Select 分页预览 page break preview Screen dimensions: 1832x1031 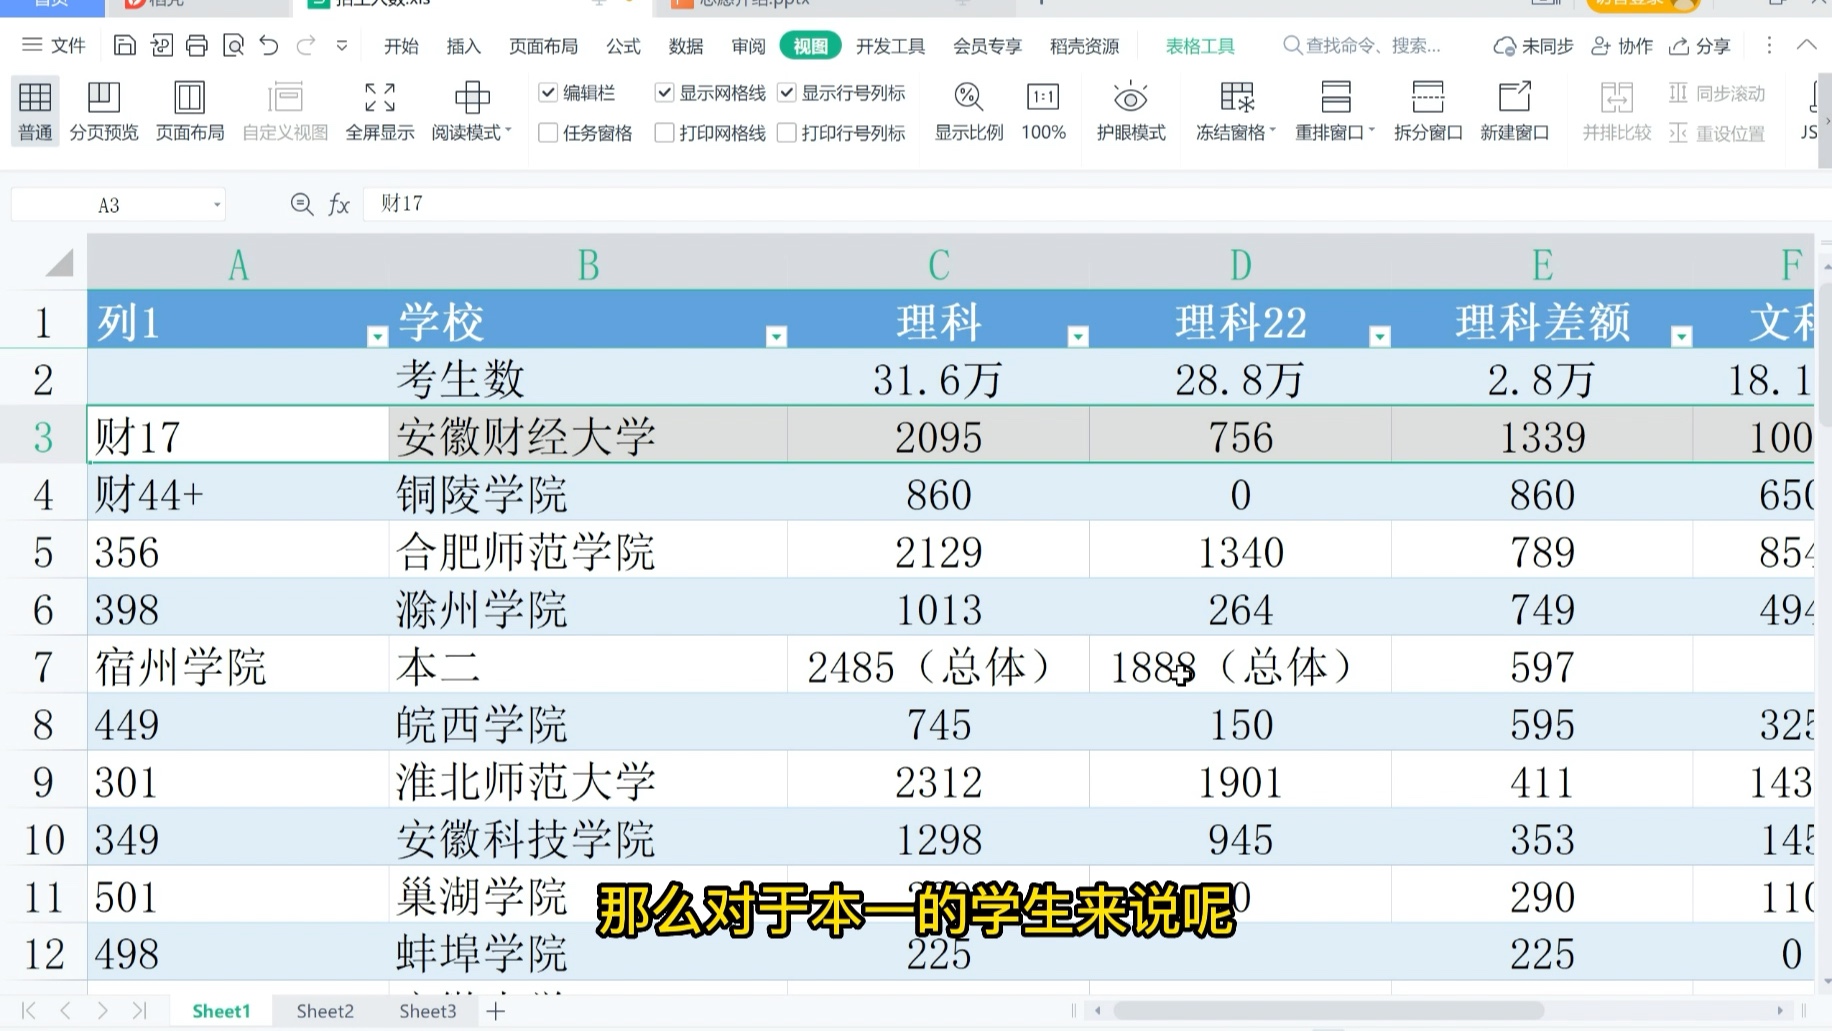click(x=104, y=110)
